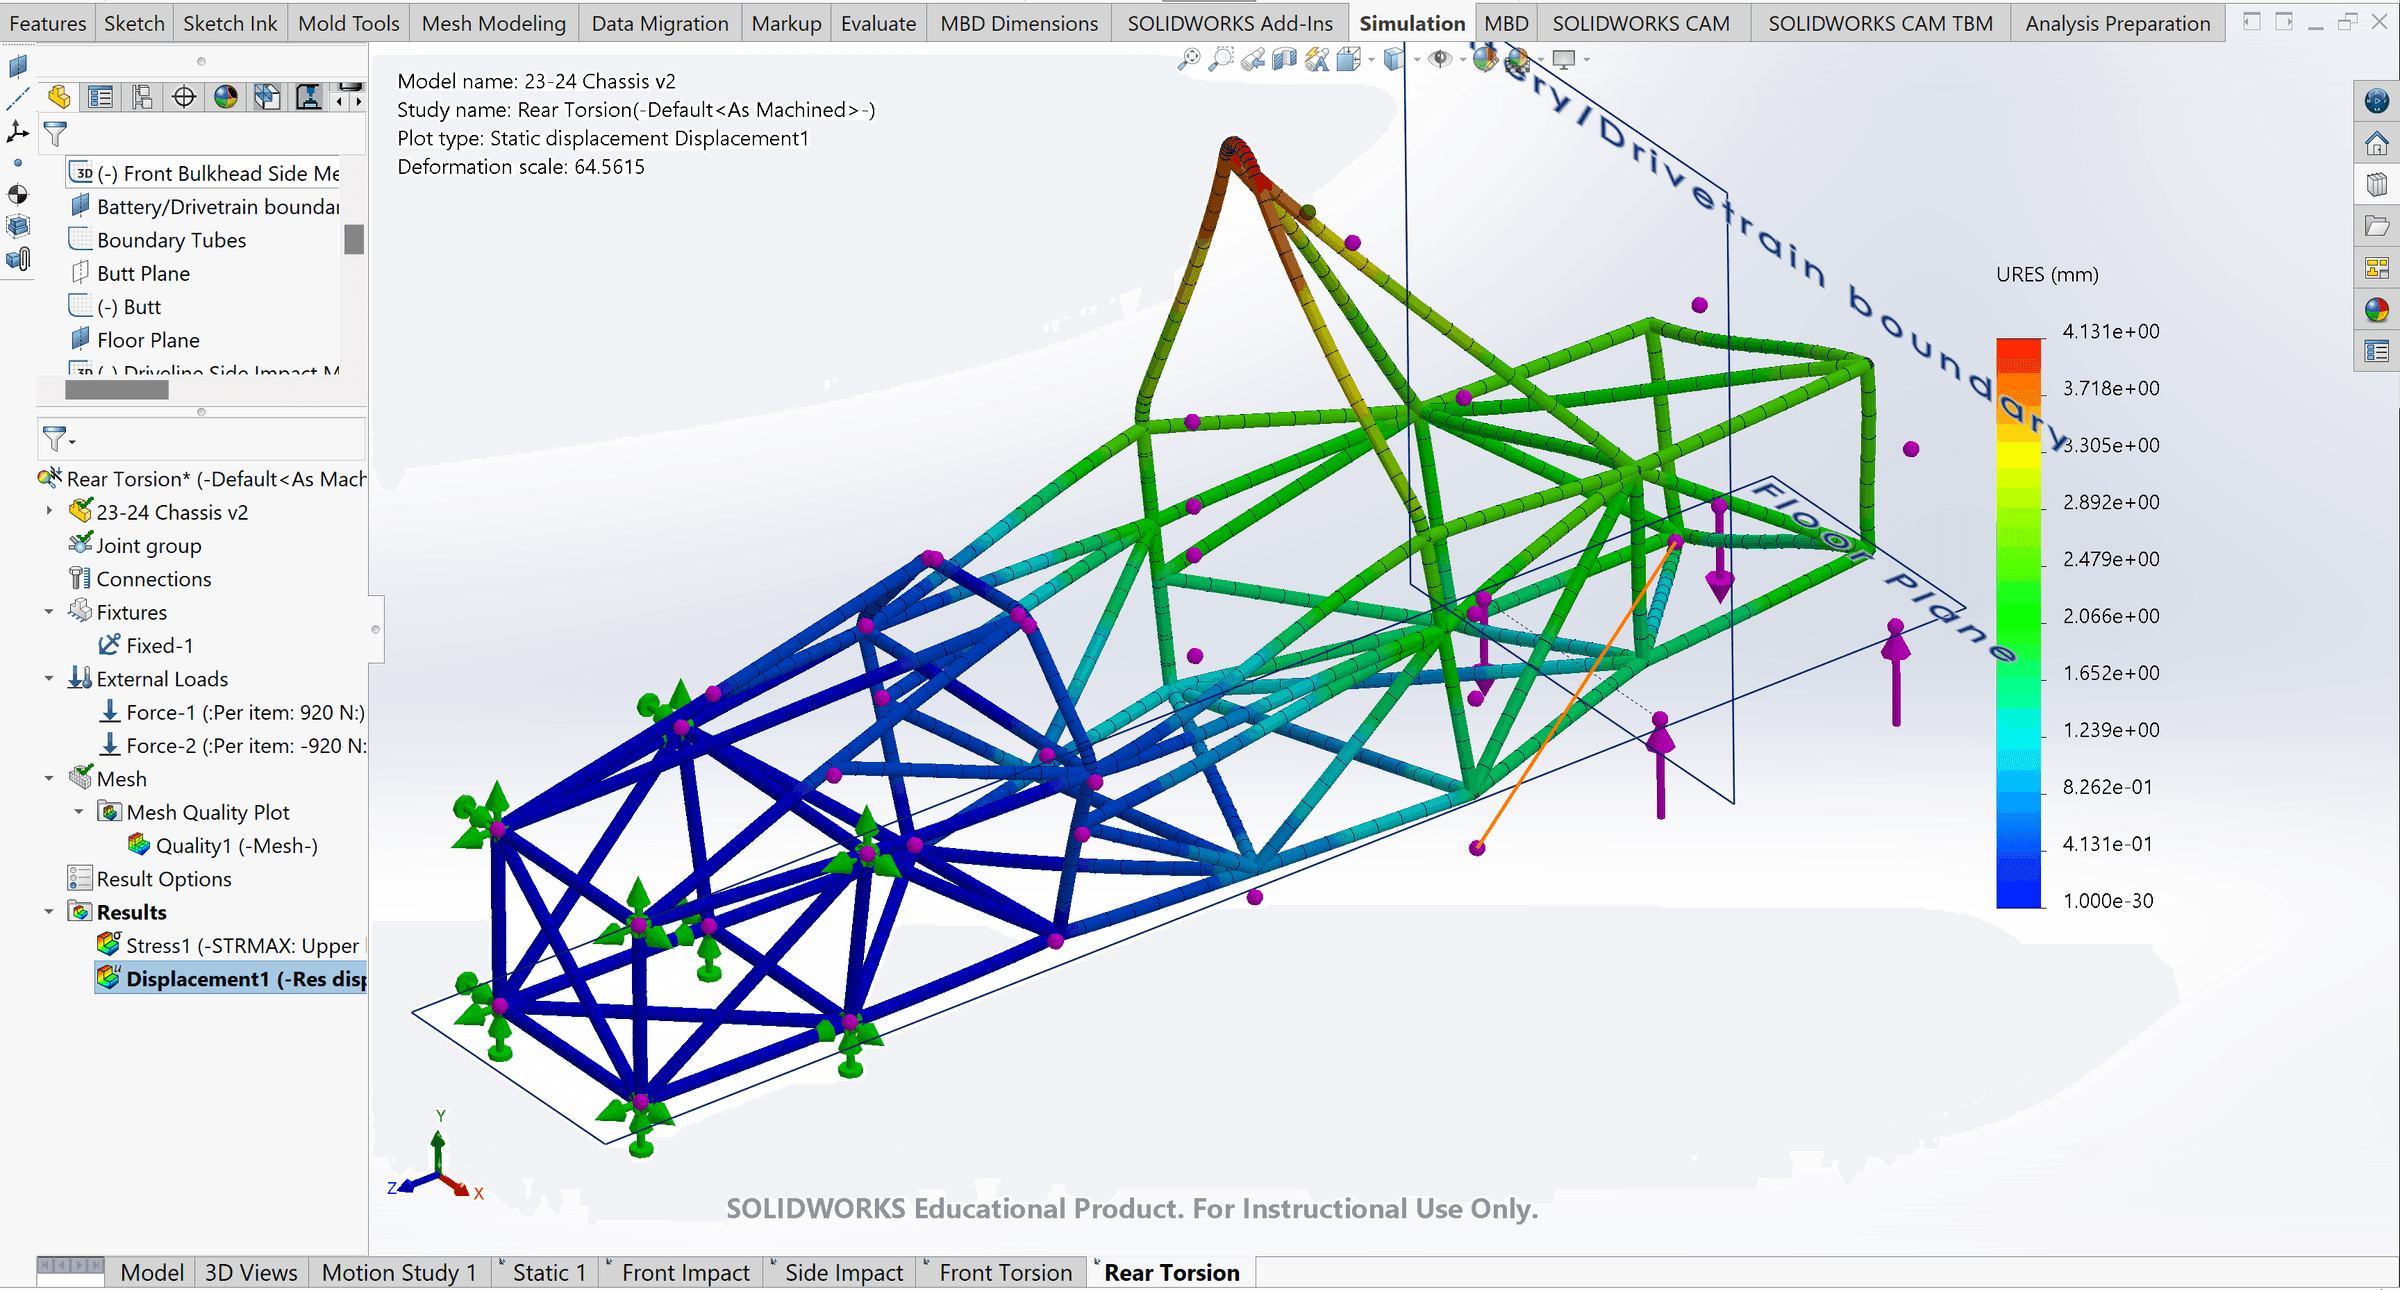Image resolution: width=2400 pixels, height=1290 pixels.
Task: Switch to the Side Impact study tab
Action: pyautogui.click(x=843, y=1272)
